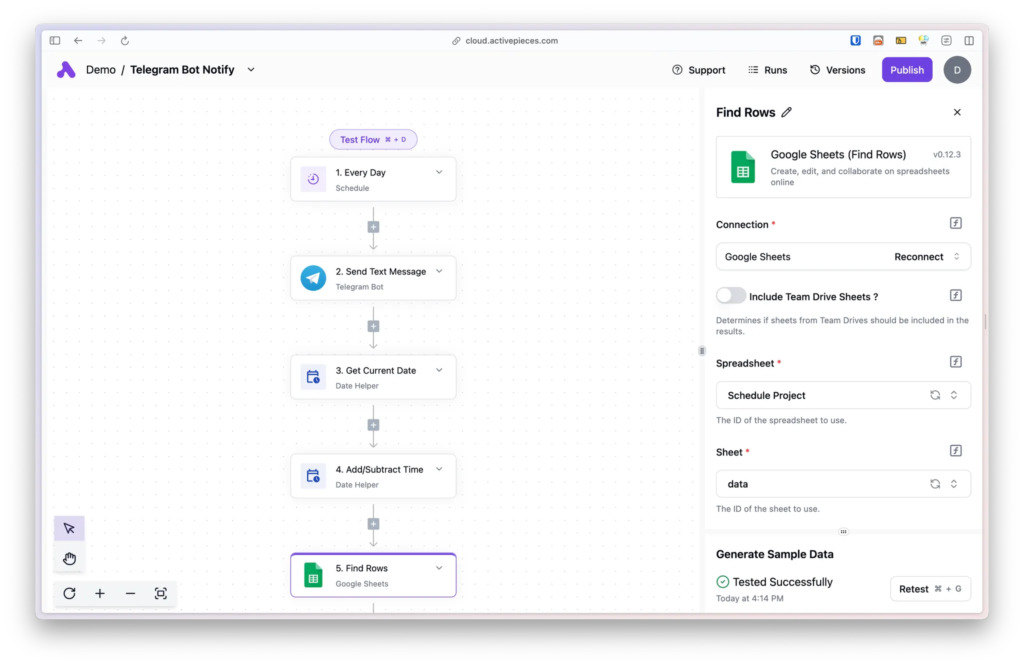
Task: Select the Every Day step title
Action: (x=360, y=172)
